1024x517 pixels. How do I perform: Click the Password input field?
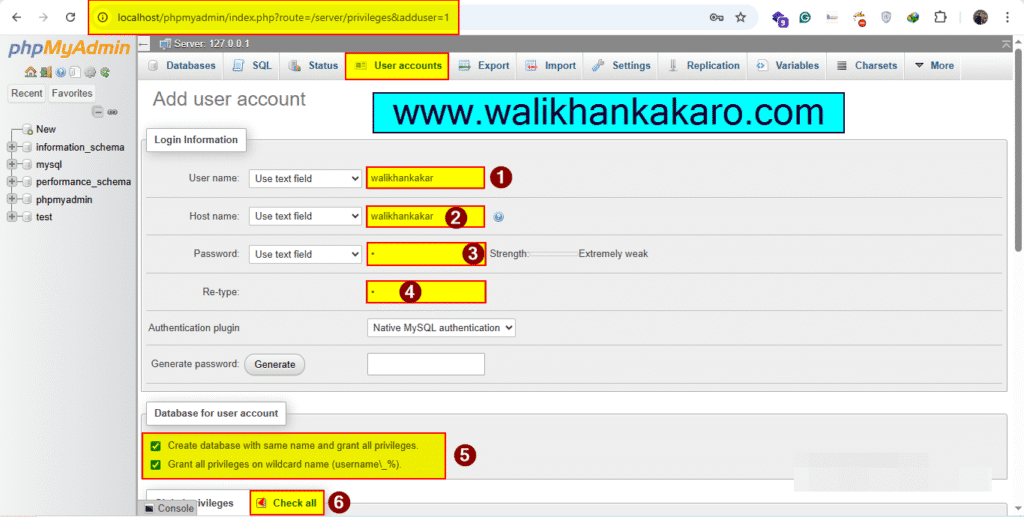coord(426,254)
